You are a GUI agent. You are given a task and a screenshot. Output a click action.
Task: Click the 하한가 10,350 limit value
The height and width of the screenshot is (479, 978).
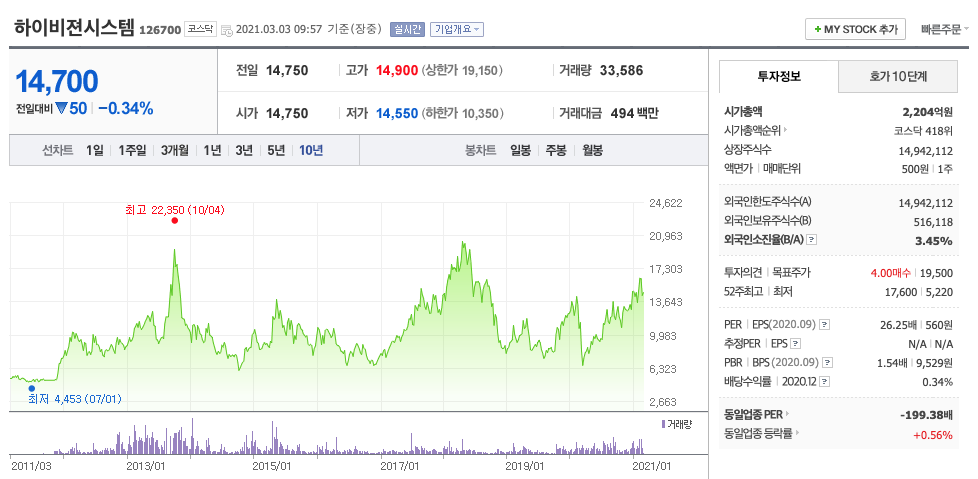[x=462, y=114]
